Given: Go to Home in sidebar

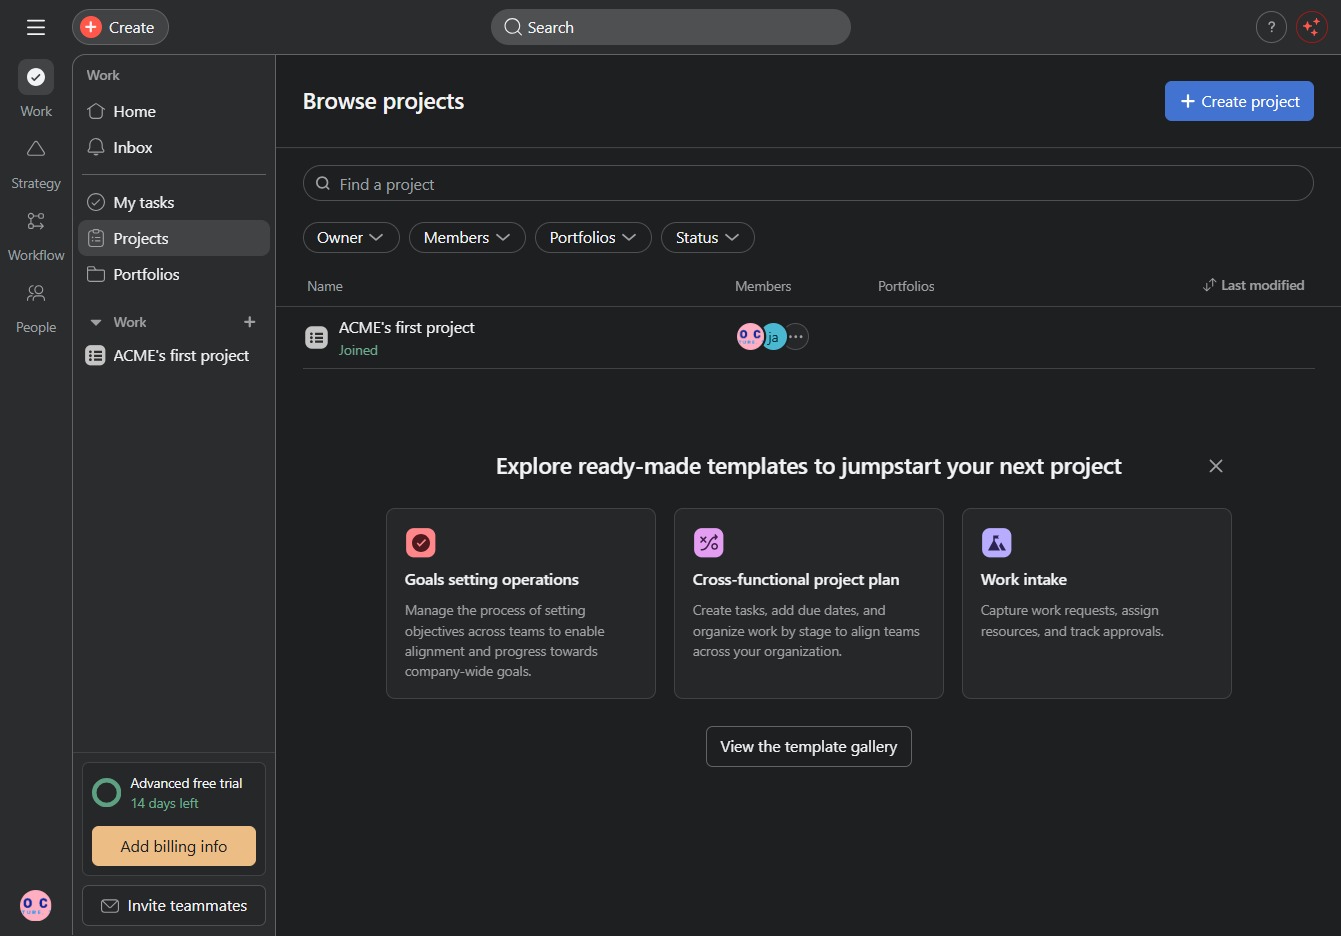Looking at the screenshot, I should click(174, 111).
